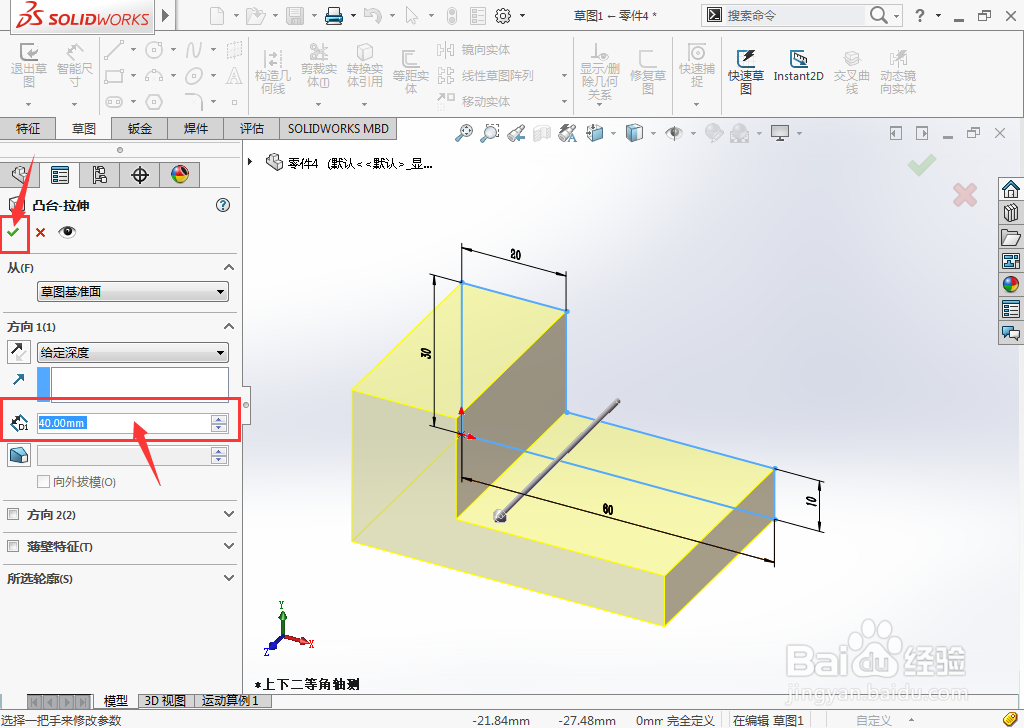This screenshot has width=1024, height=728.
Task: Open the From (草图基准面) dropdown
Action: [x=133, y=291]
